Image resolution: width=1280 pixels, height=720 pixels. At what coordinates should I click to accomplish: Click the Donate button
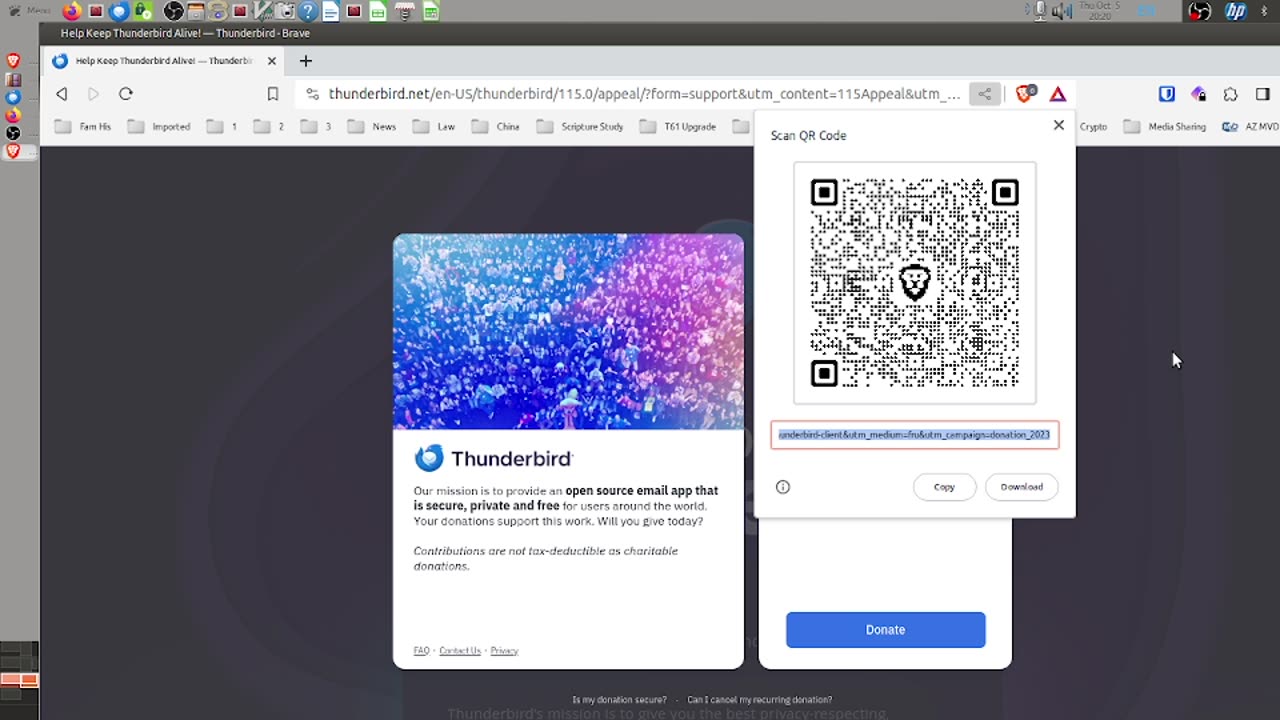pyautogui.click(x=886, y=630)
